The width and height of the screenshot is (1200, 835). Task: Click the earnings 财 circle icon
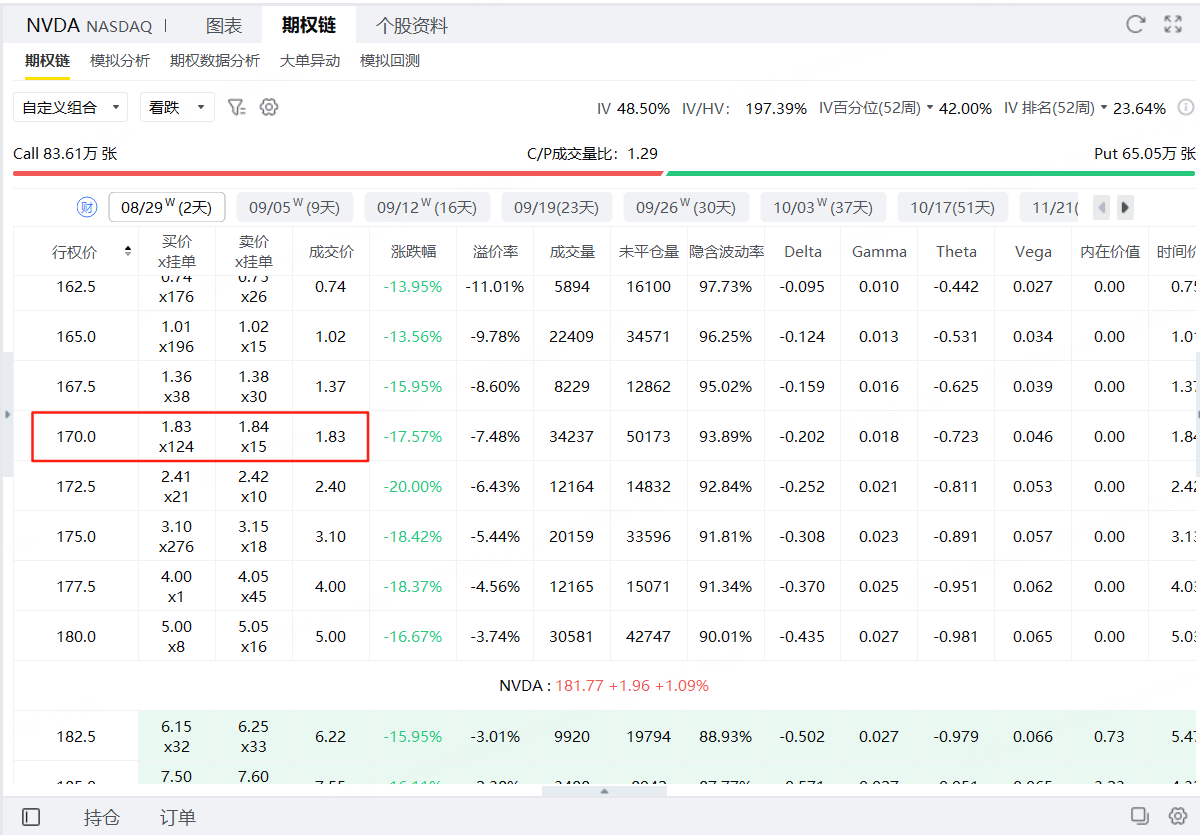click(x=87, y=207)
